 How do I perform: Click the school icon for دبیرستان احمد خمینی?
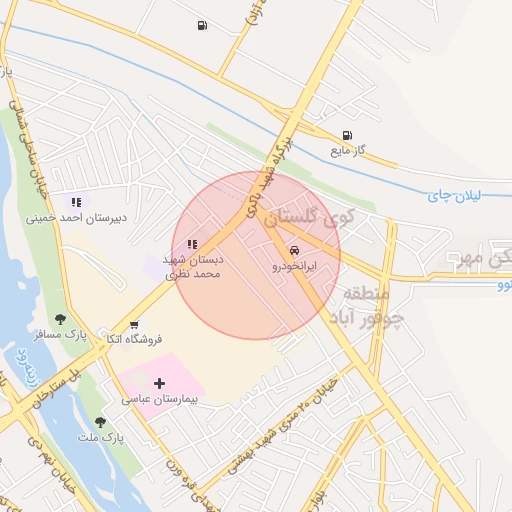[77, 202]
